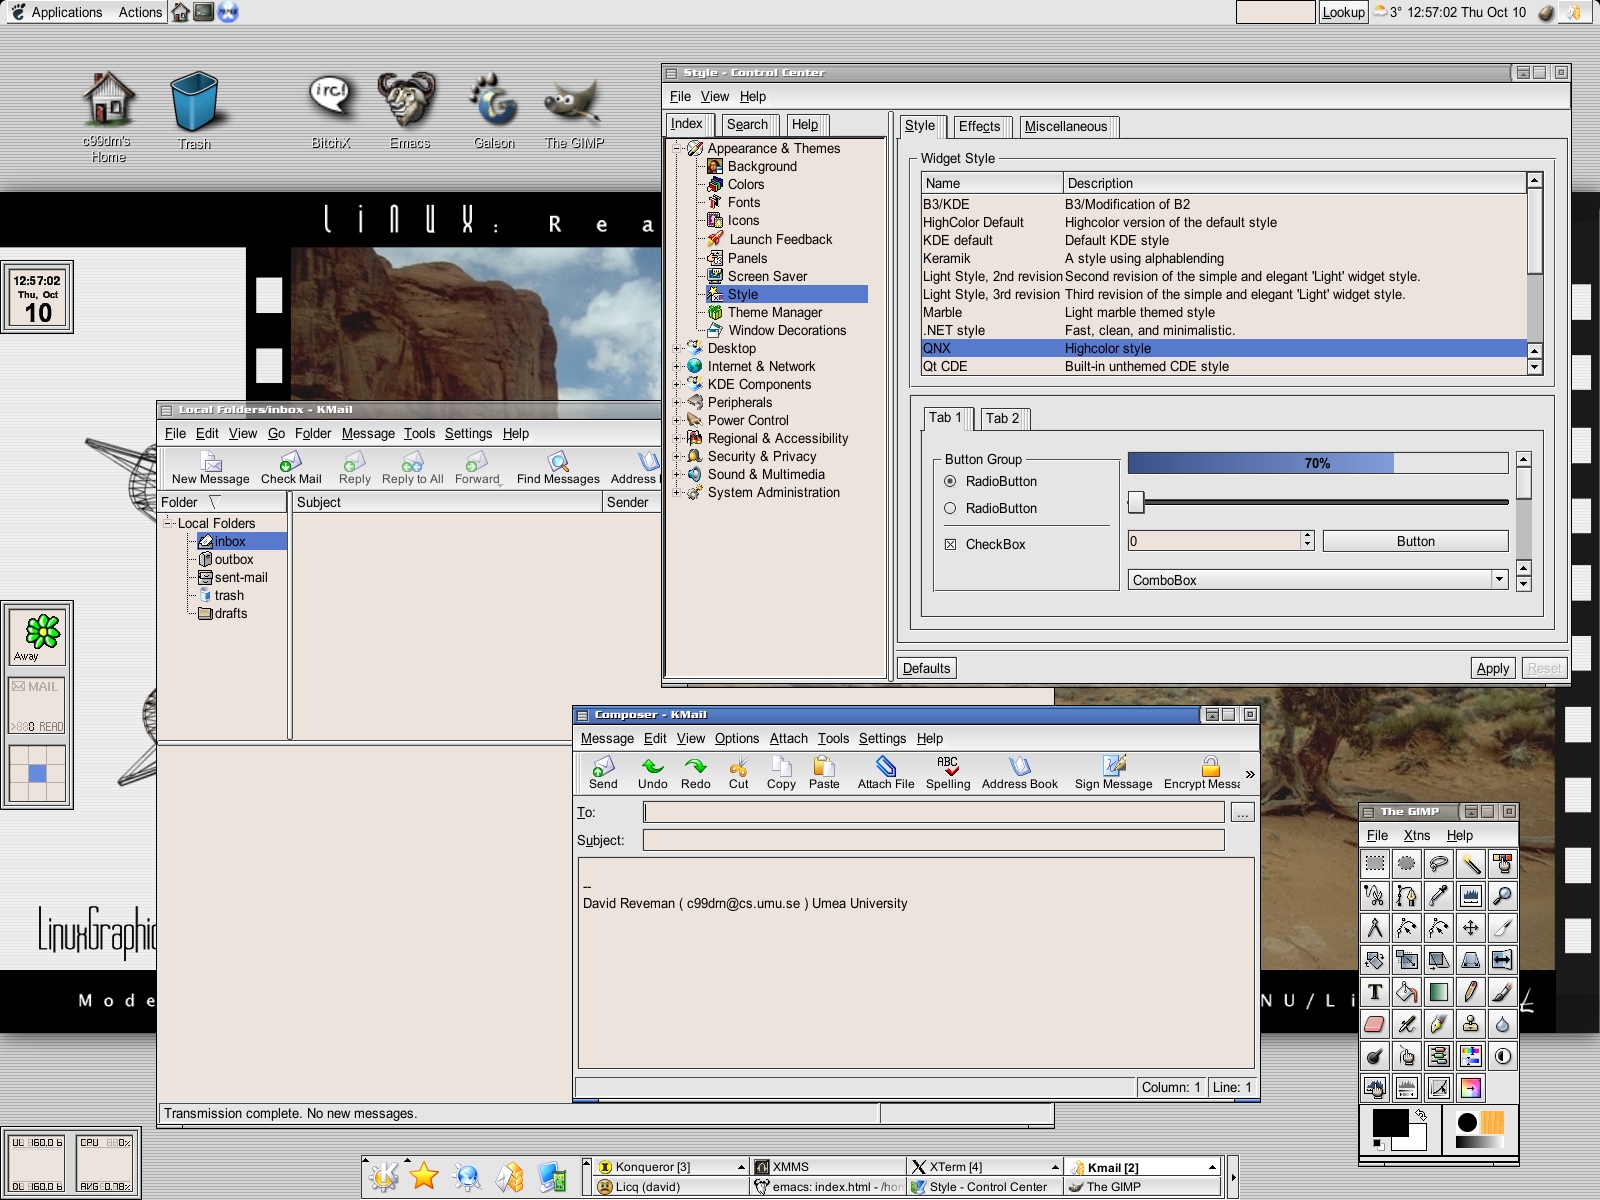
Task: Select Window Decorations in Control Center tree
Action: coord(787,330)
